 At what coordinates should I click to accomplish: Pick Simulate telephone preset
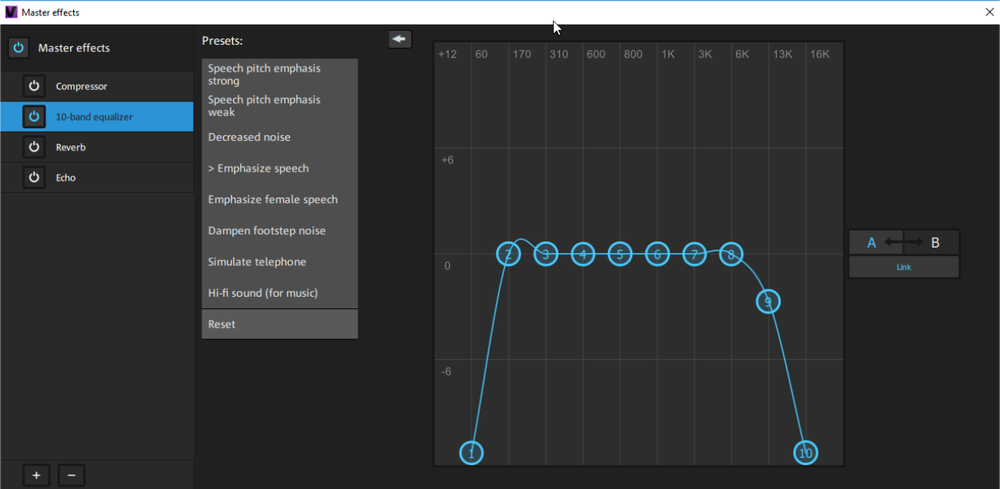(279, 262)
